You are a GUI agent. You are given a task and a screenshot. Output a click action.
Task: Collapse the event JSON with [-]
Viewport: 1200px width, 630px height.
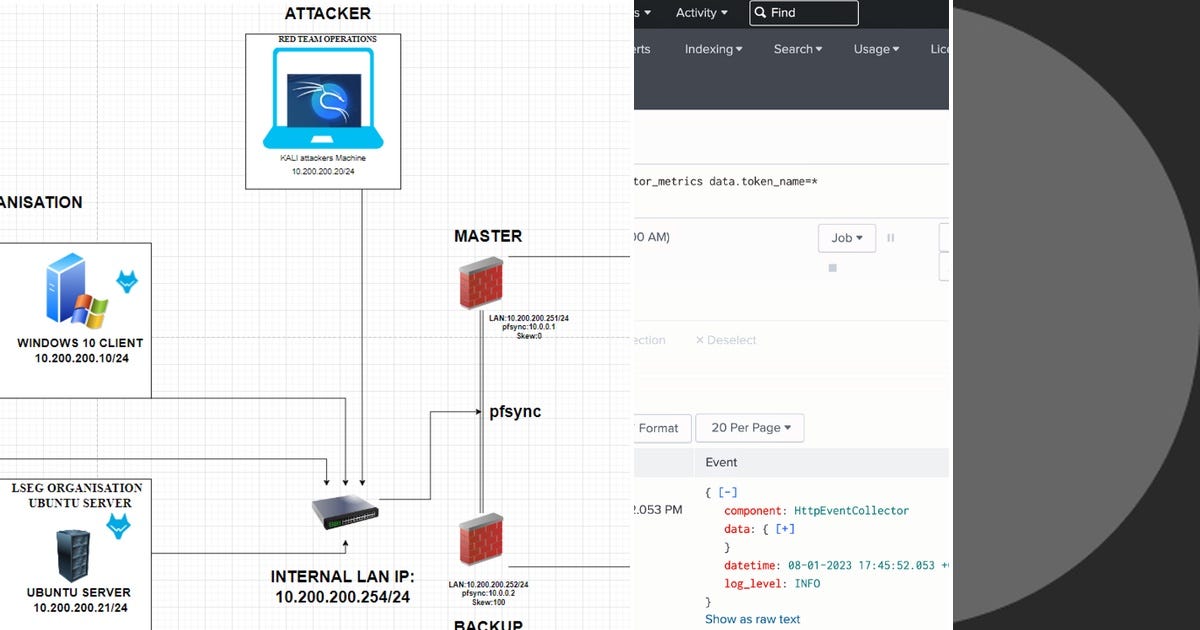[x=728, y=491]
